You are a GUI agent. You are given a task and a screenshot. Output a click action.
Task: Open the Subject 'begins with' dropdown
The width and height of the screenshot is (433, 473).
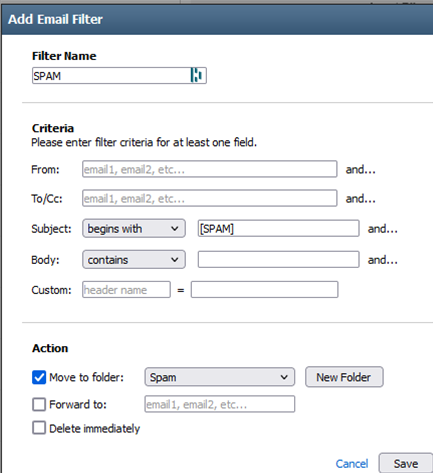click(x=134, y=229)
